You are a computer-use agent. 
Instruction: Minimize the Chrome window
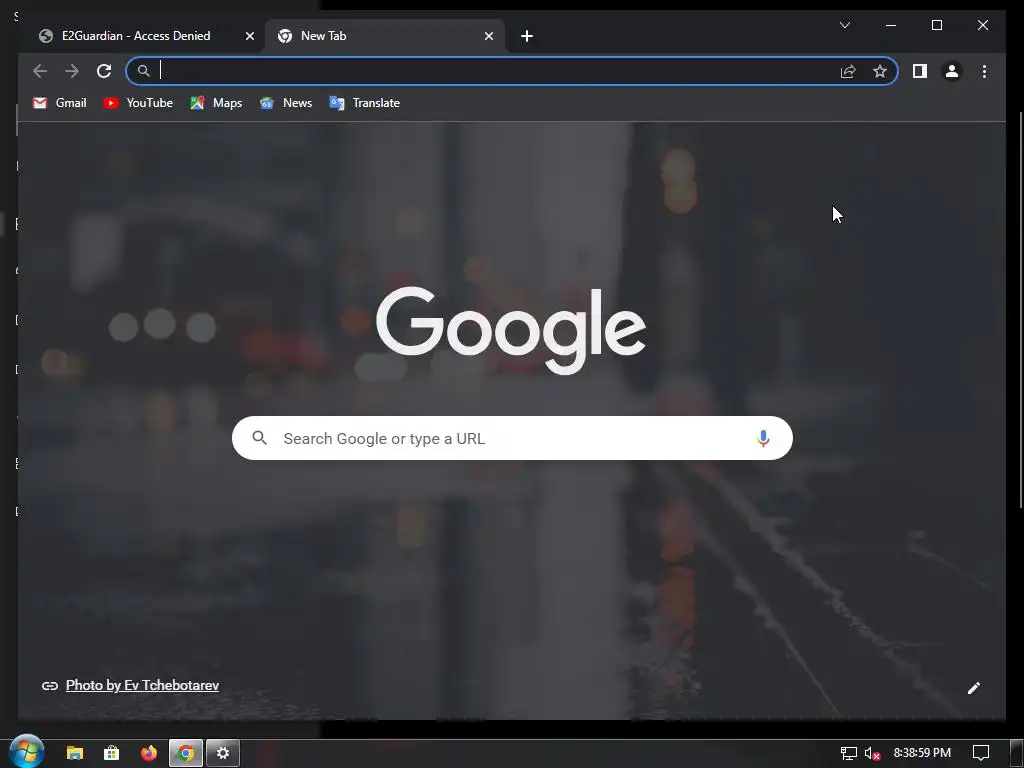tap(891, 25)
